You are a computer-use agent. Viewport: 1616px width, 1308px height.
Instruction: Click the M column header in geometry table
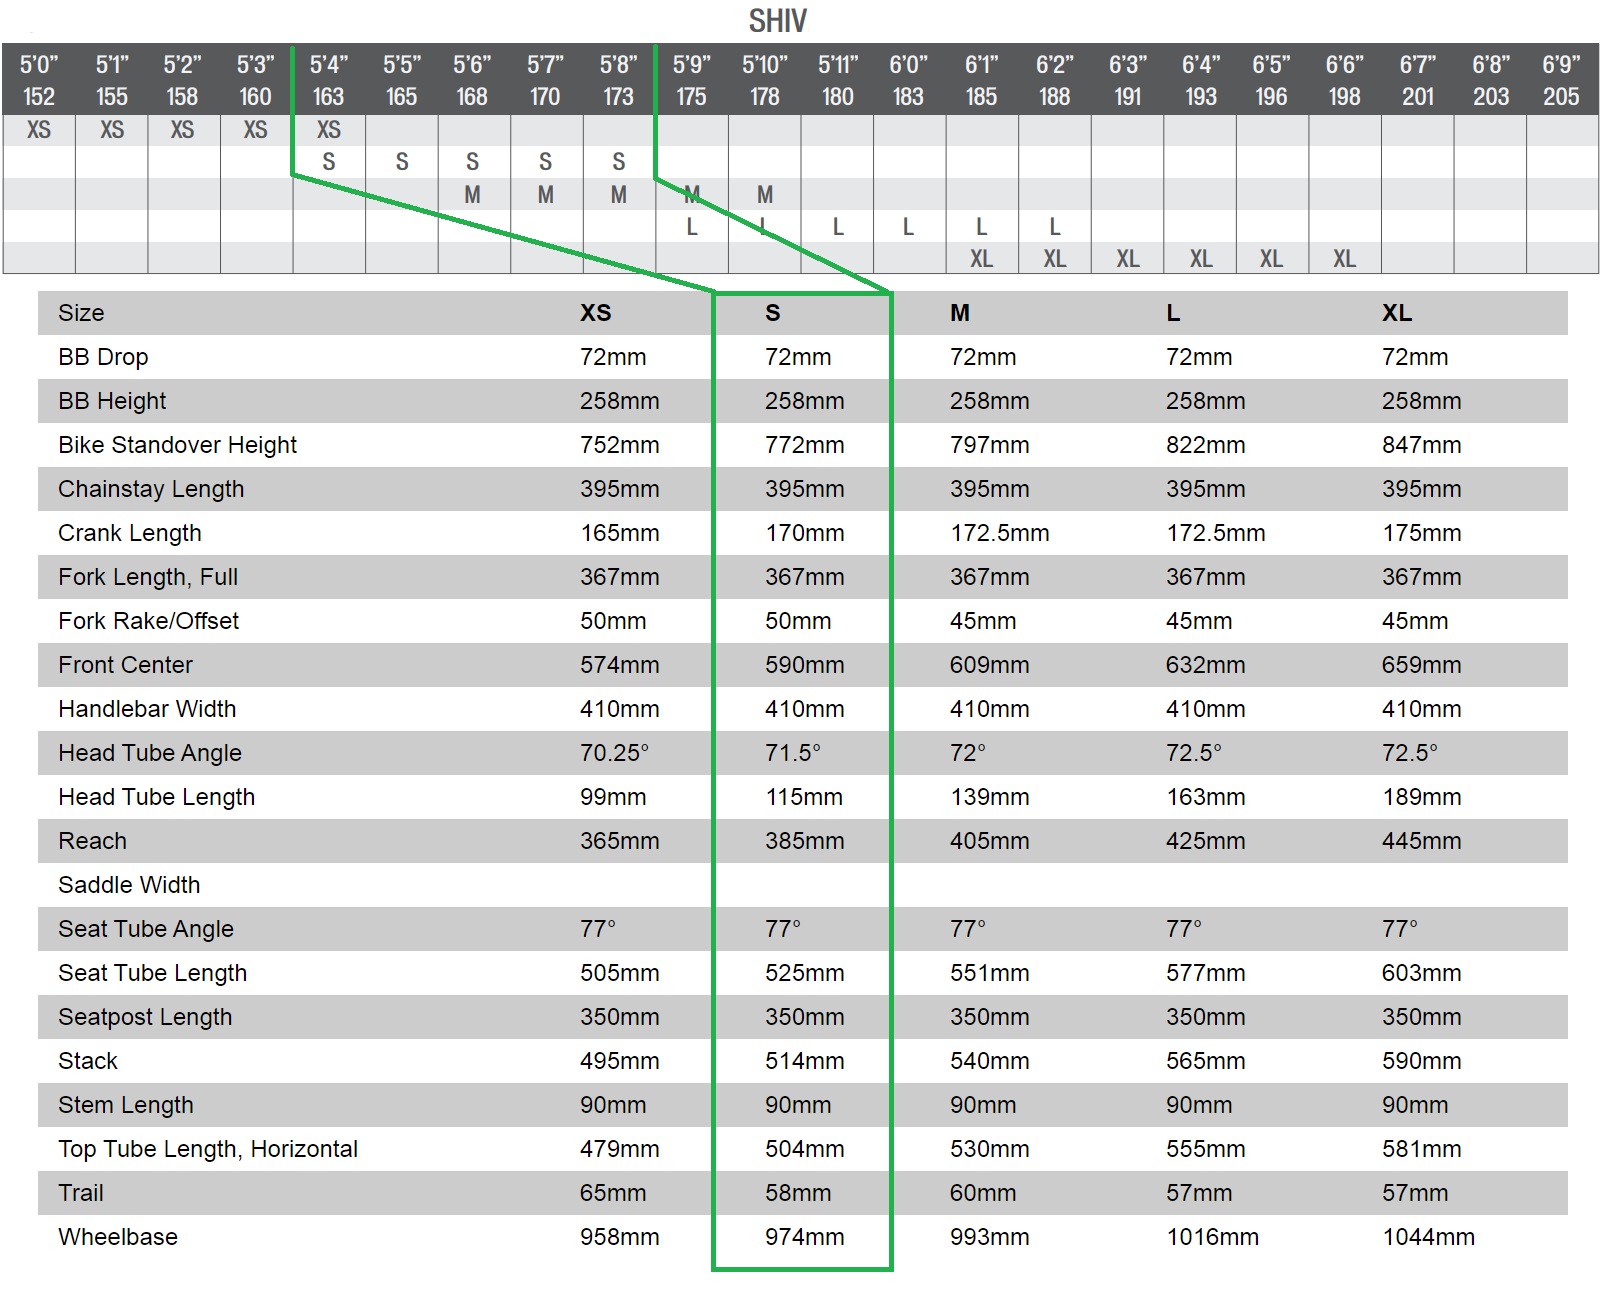pyautogui.click(x=960, y=313)
